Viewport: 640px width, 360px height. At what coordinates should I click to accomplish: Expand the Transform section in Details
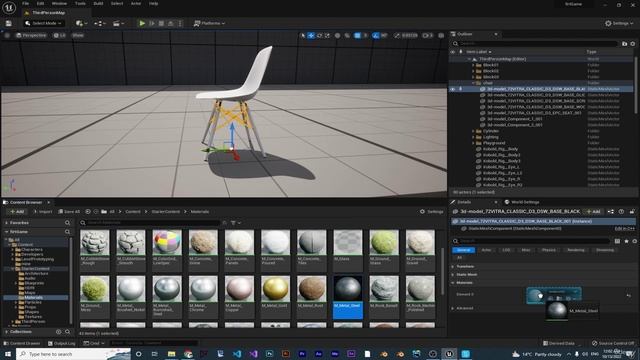click(453, 267)
